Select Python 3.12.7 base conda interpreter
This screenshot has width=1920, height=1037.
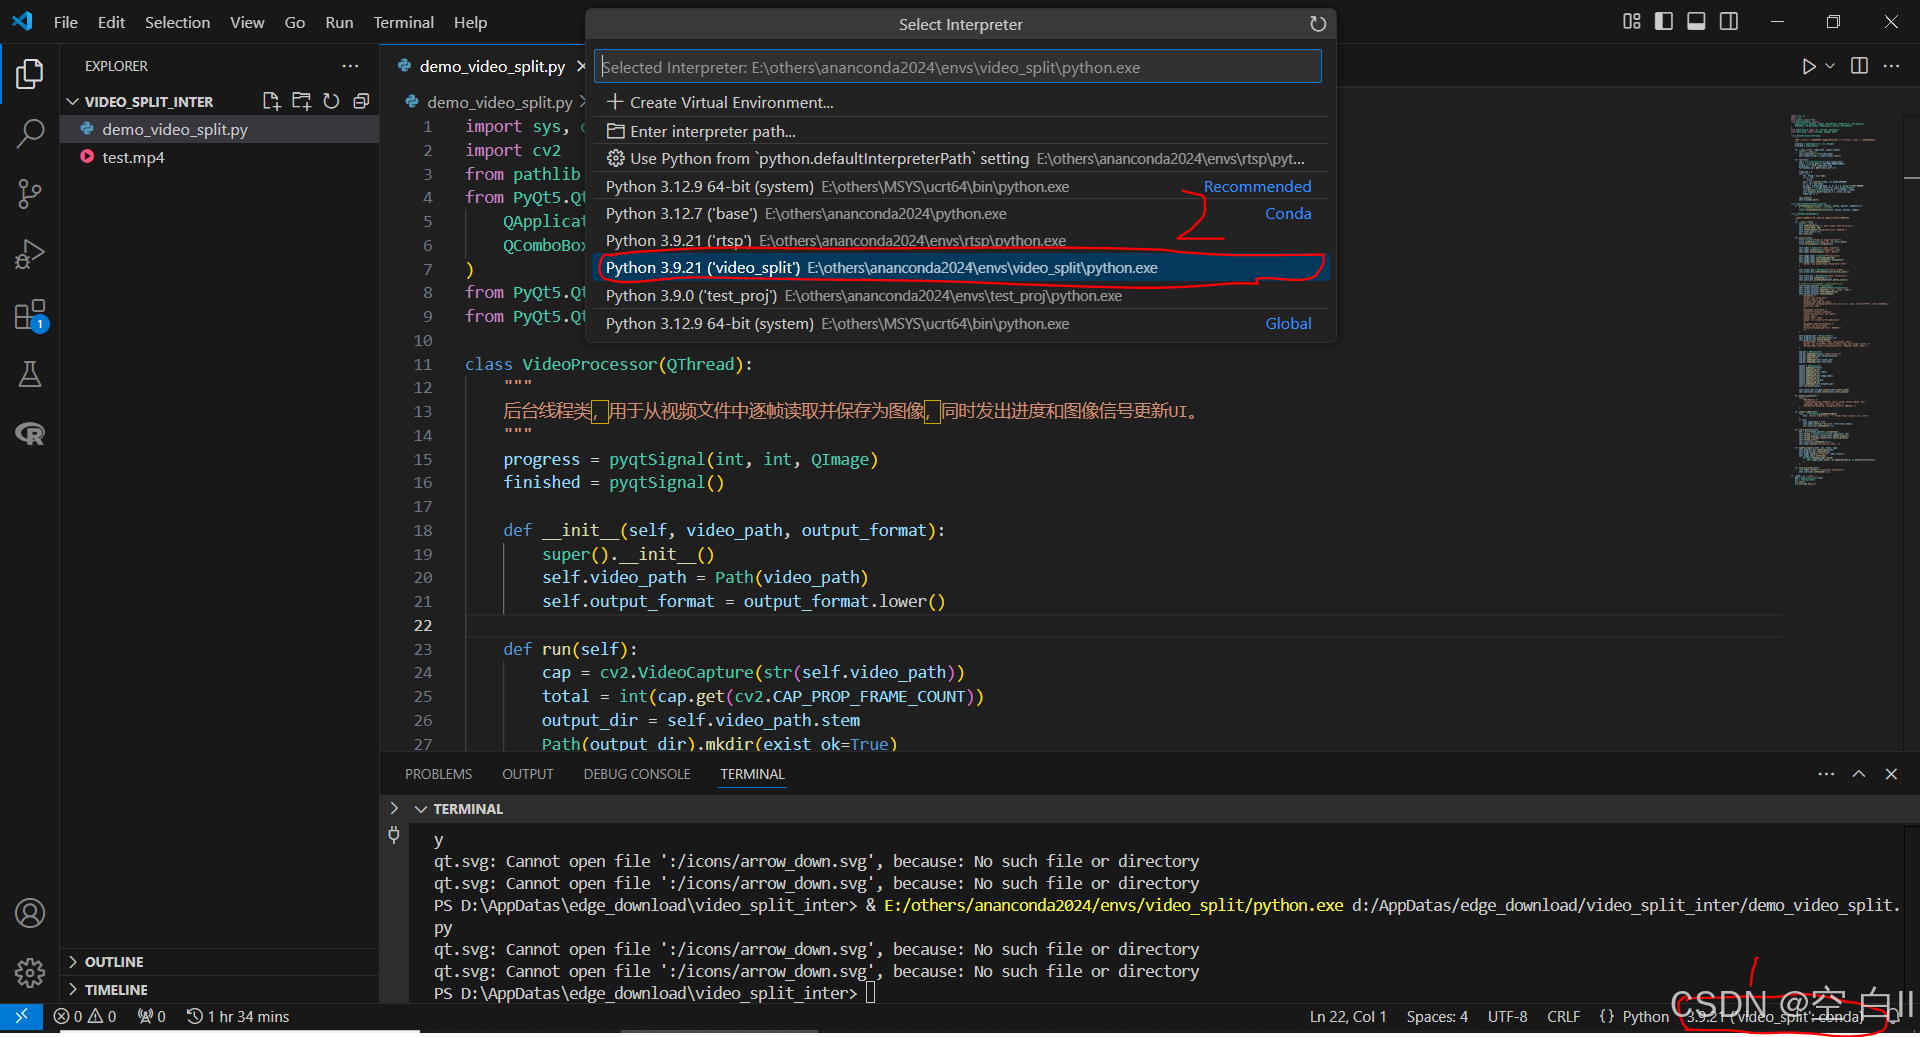point(961,213)
